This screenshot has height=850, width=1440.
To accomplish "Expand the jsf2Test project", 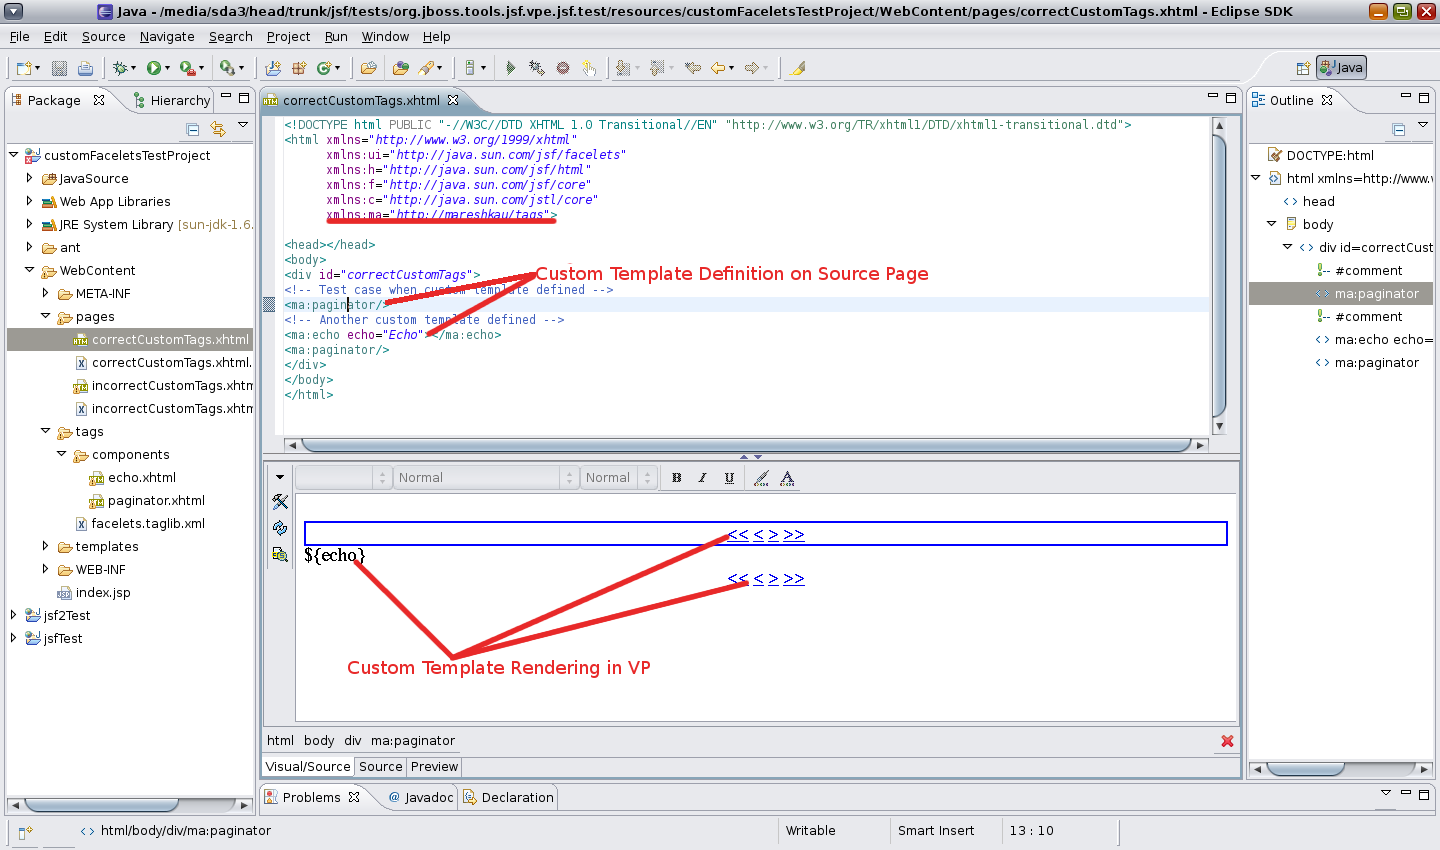I will [13, 615].
